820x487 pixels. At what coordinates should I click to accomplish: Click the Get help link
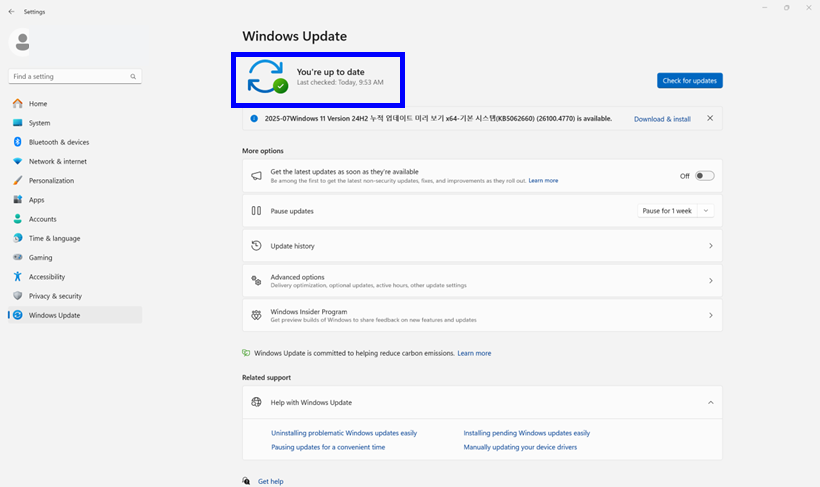click(x=270, y=481)
